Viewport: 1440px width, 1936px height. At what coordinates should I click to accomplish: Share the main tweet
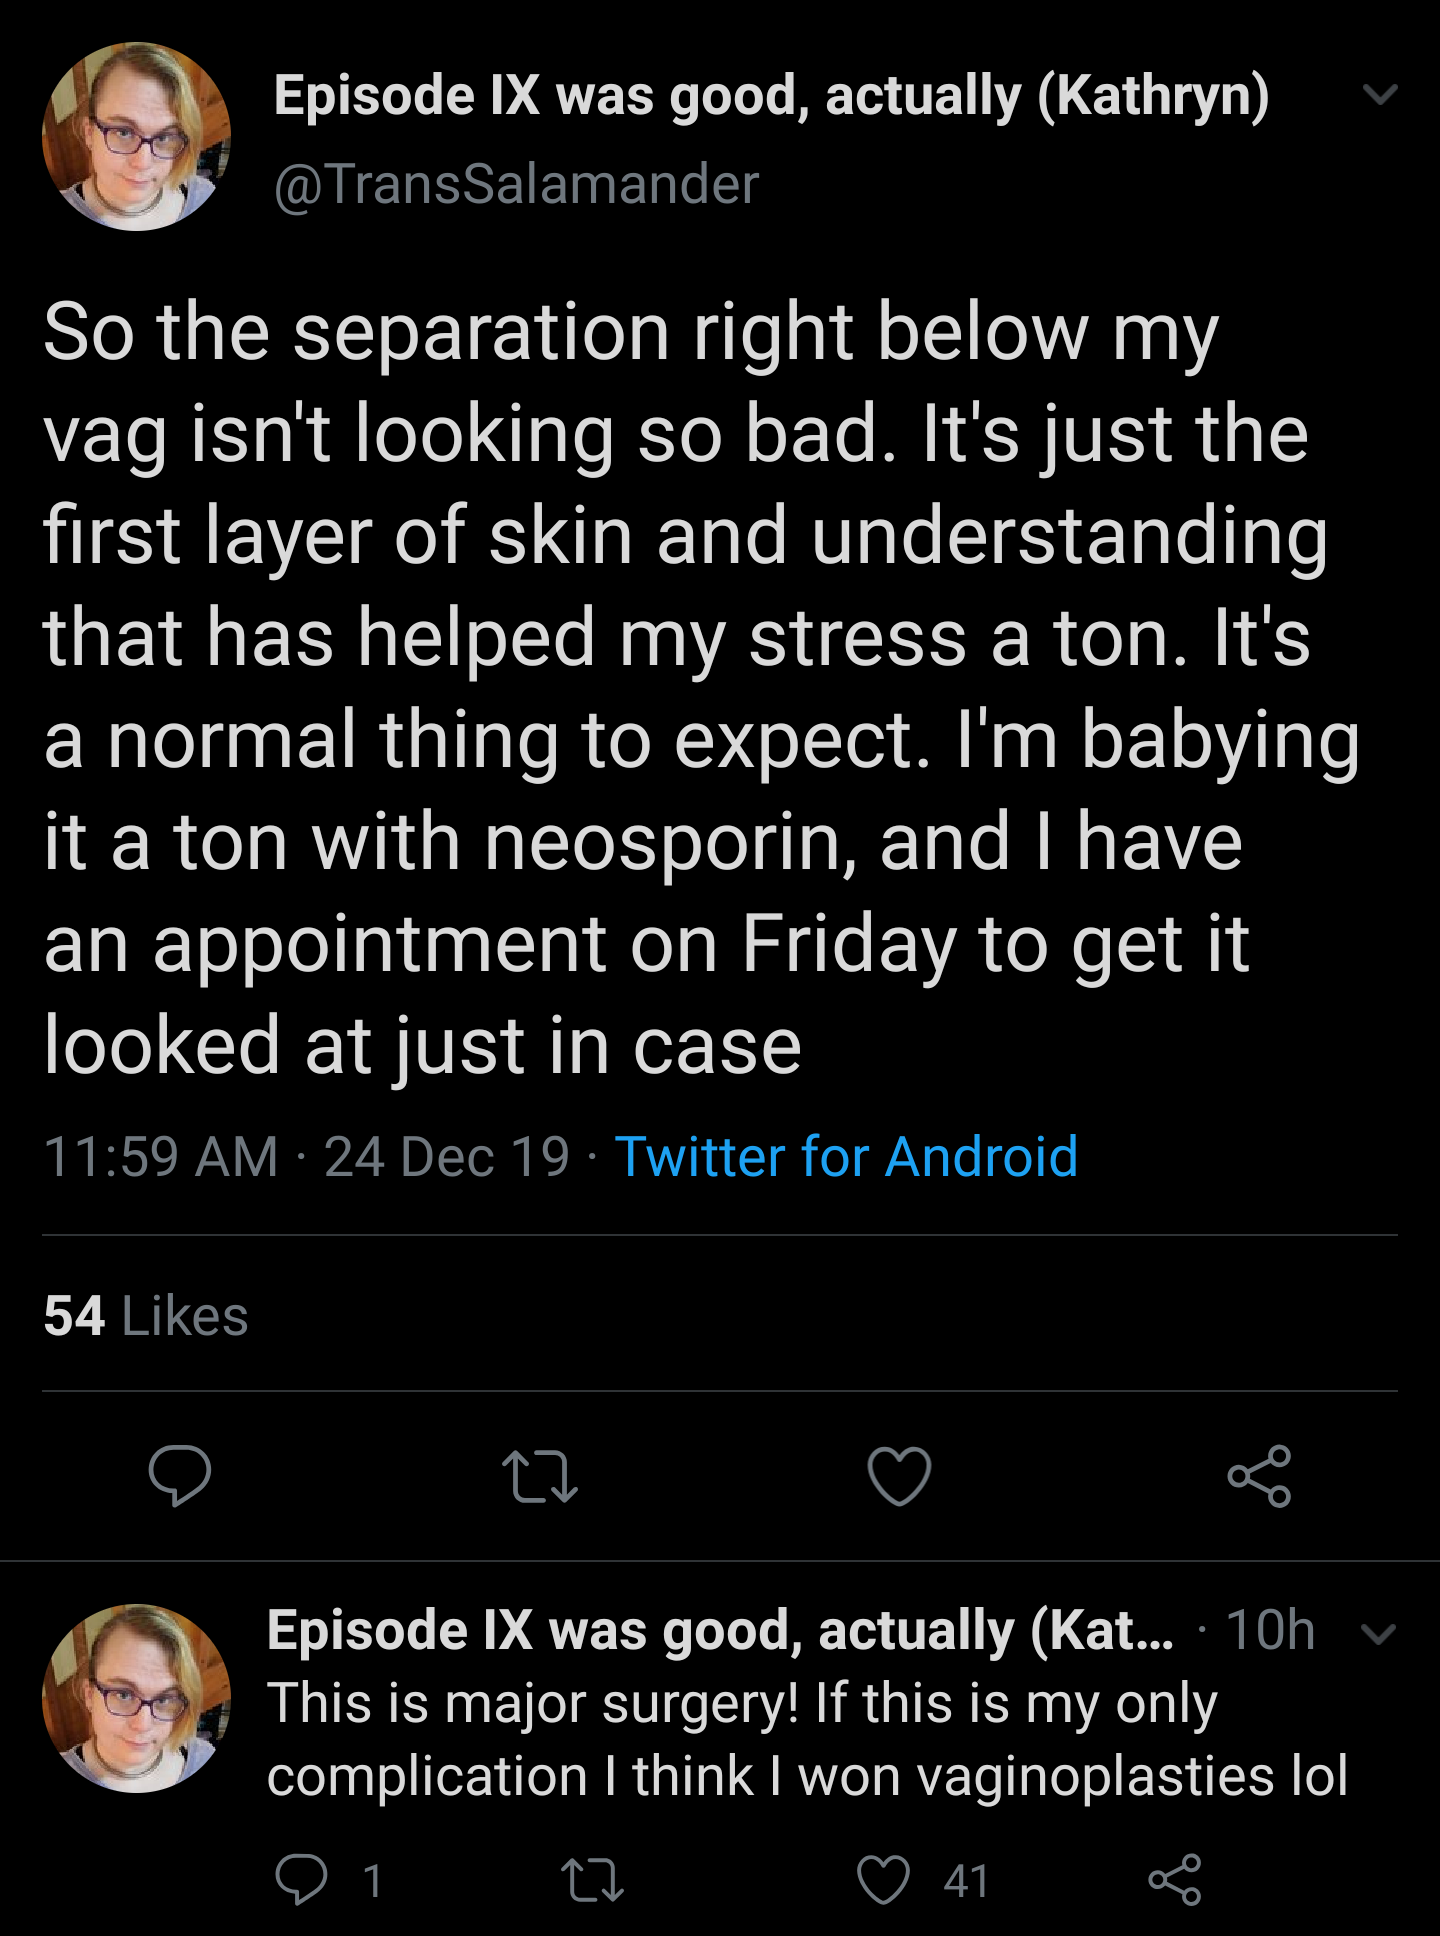[x=1259, y=1476]
